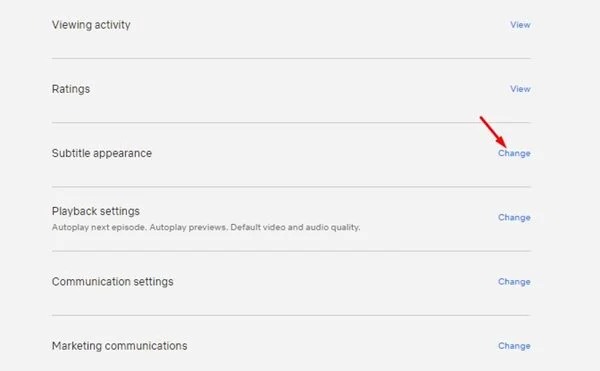Click the 'Autoplay next episode' description text
The image size is (600, 371).
pyautogui.click(x=99, y=227)
